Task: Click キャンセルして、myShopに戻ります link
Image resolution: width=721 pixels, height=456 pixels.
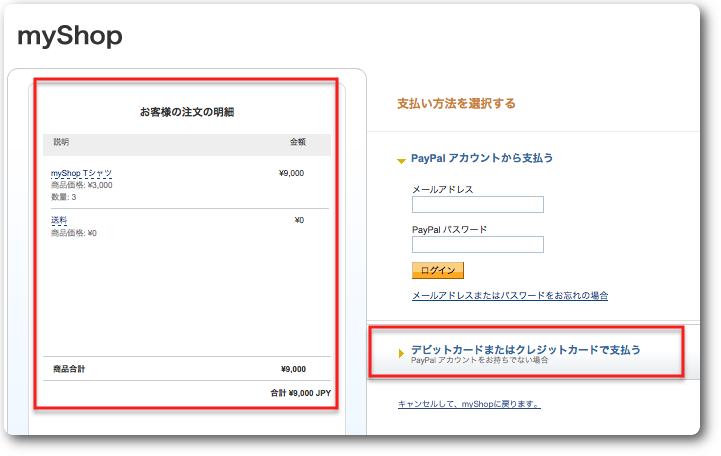Action: (469, 404)
